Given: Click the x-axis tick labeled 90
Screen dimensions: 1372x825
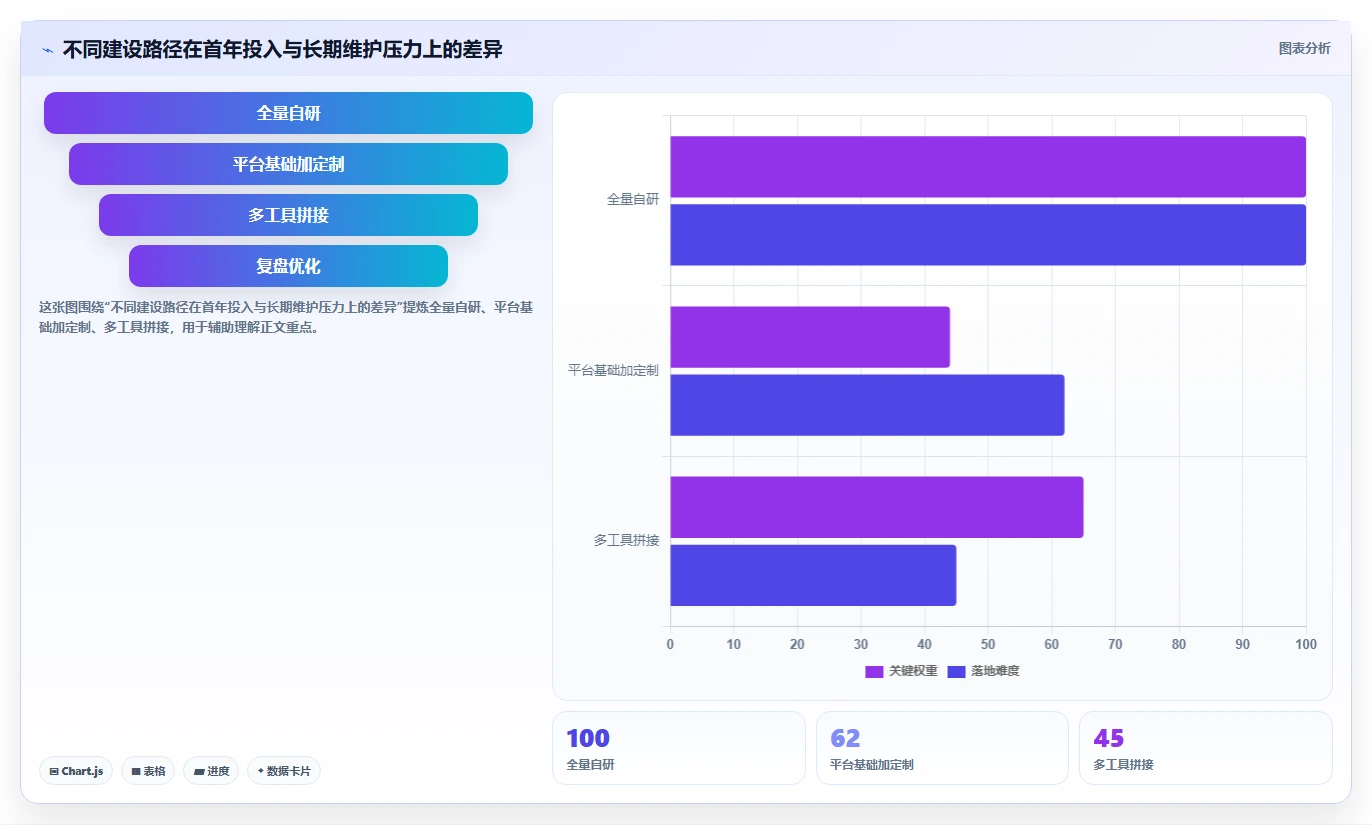Looking at the screenshot, I should tap(1243, 644).
